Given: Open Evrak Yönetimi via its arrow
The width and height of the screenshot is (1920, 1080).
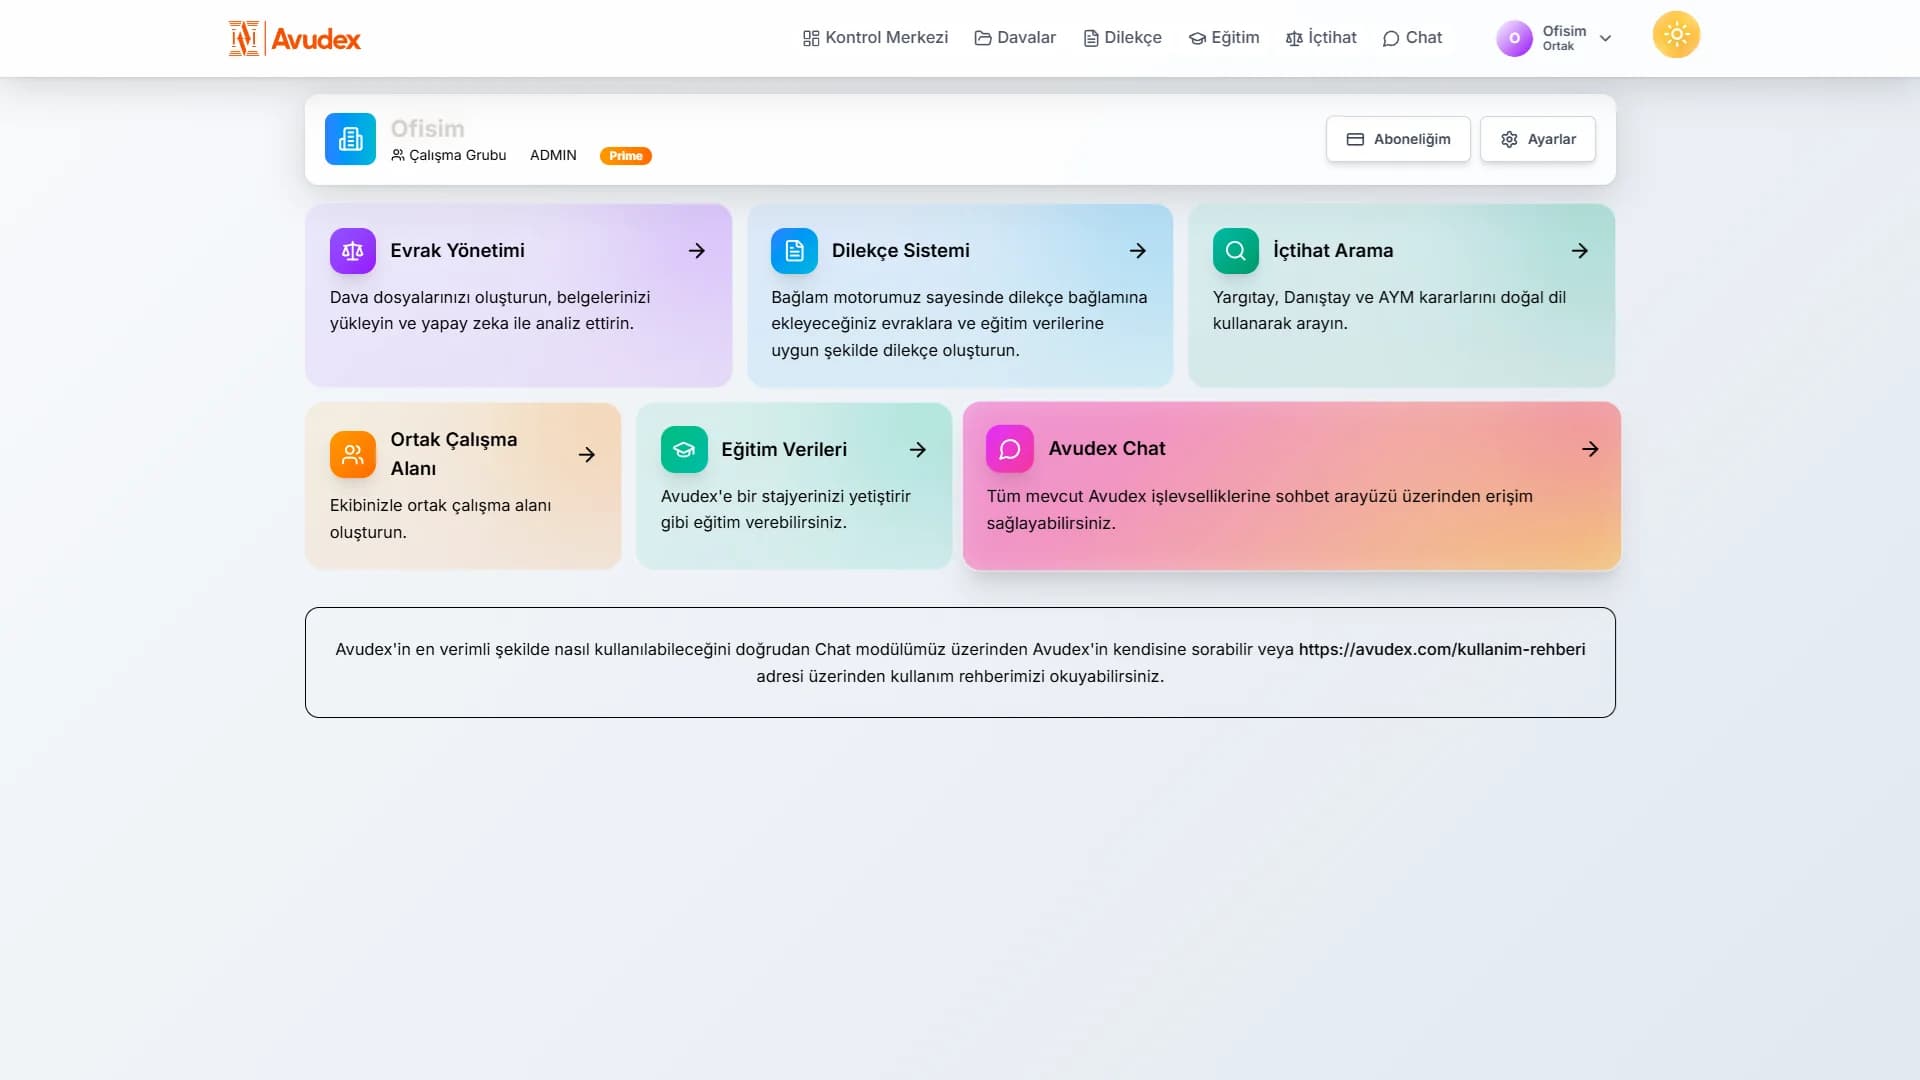Looking at the screenshot, I should (697, 251).
